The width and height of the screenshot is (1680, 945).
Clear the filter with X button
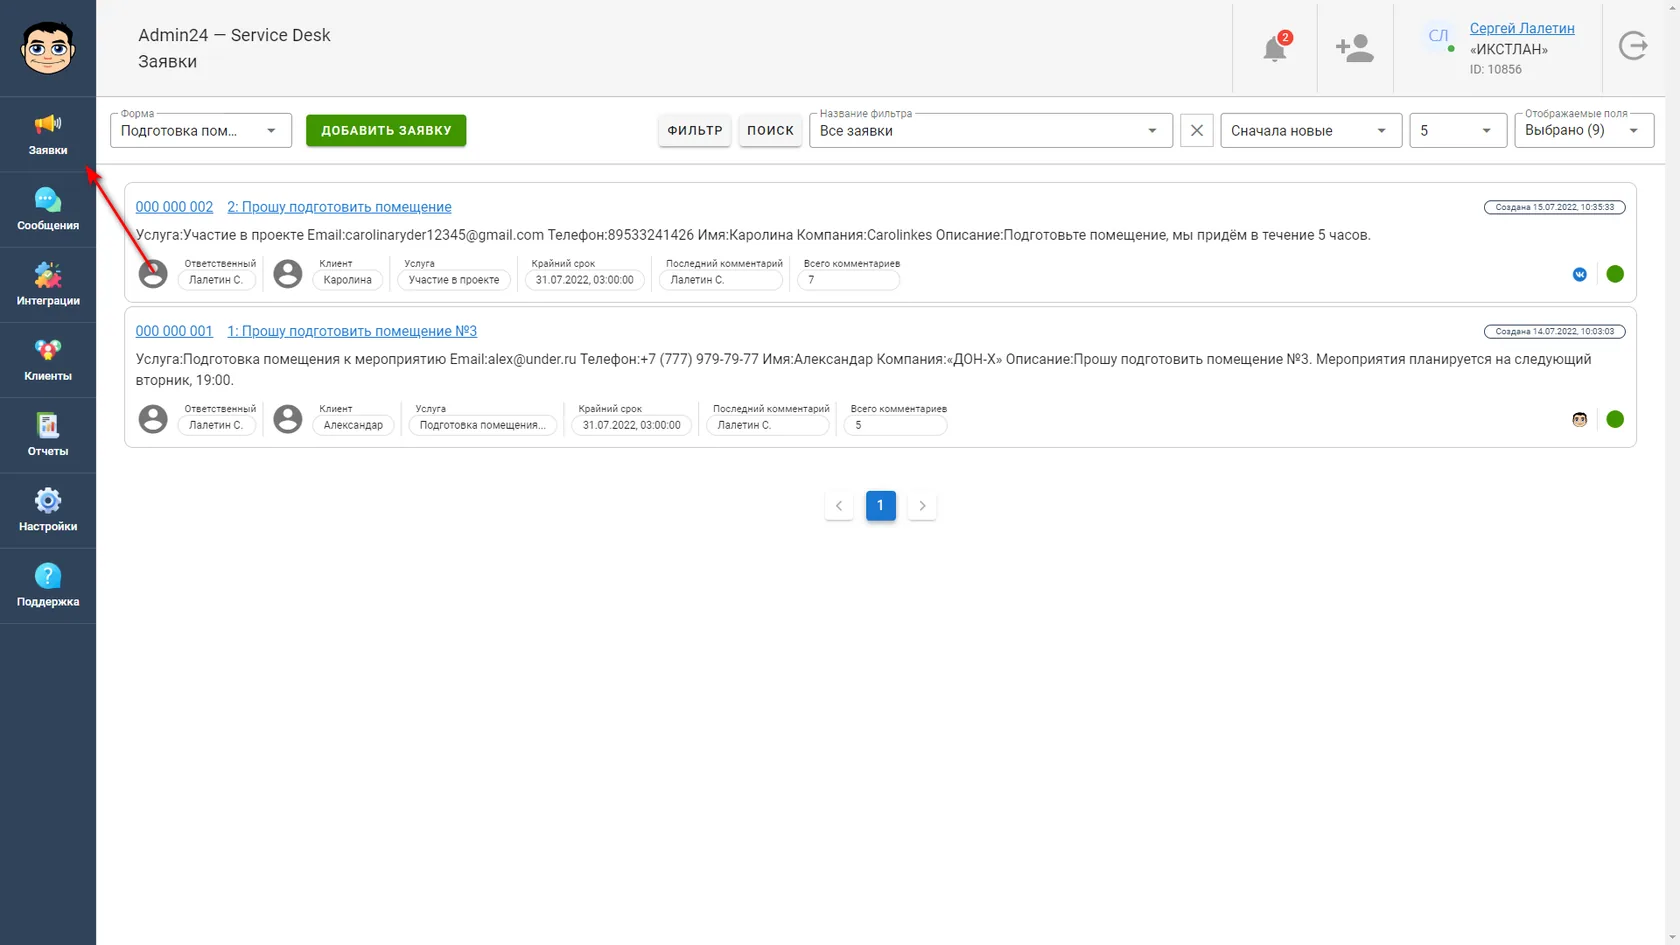tap(1197, 130)
